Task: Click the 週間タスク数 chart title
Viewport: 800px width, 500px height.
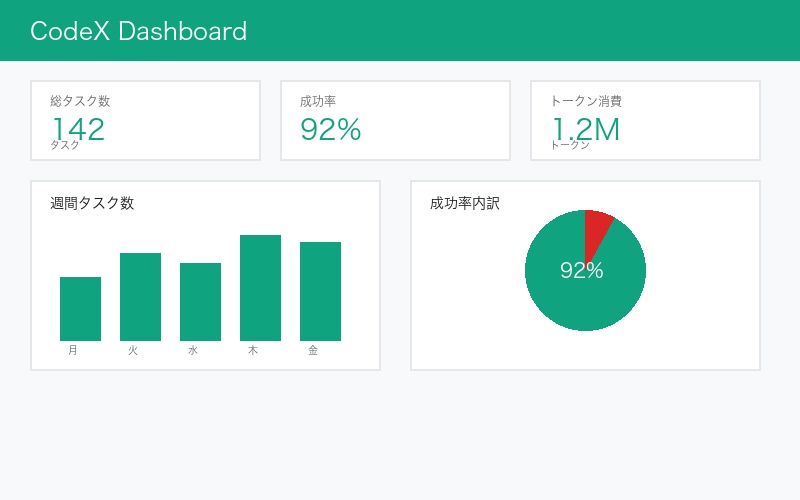Action: (x=92, y=203)
